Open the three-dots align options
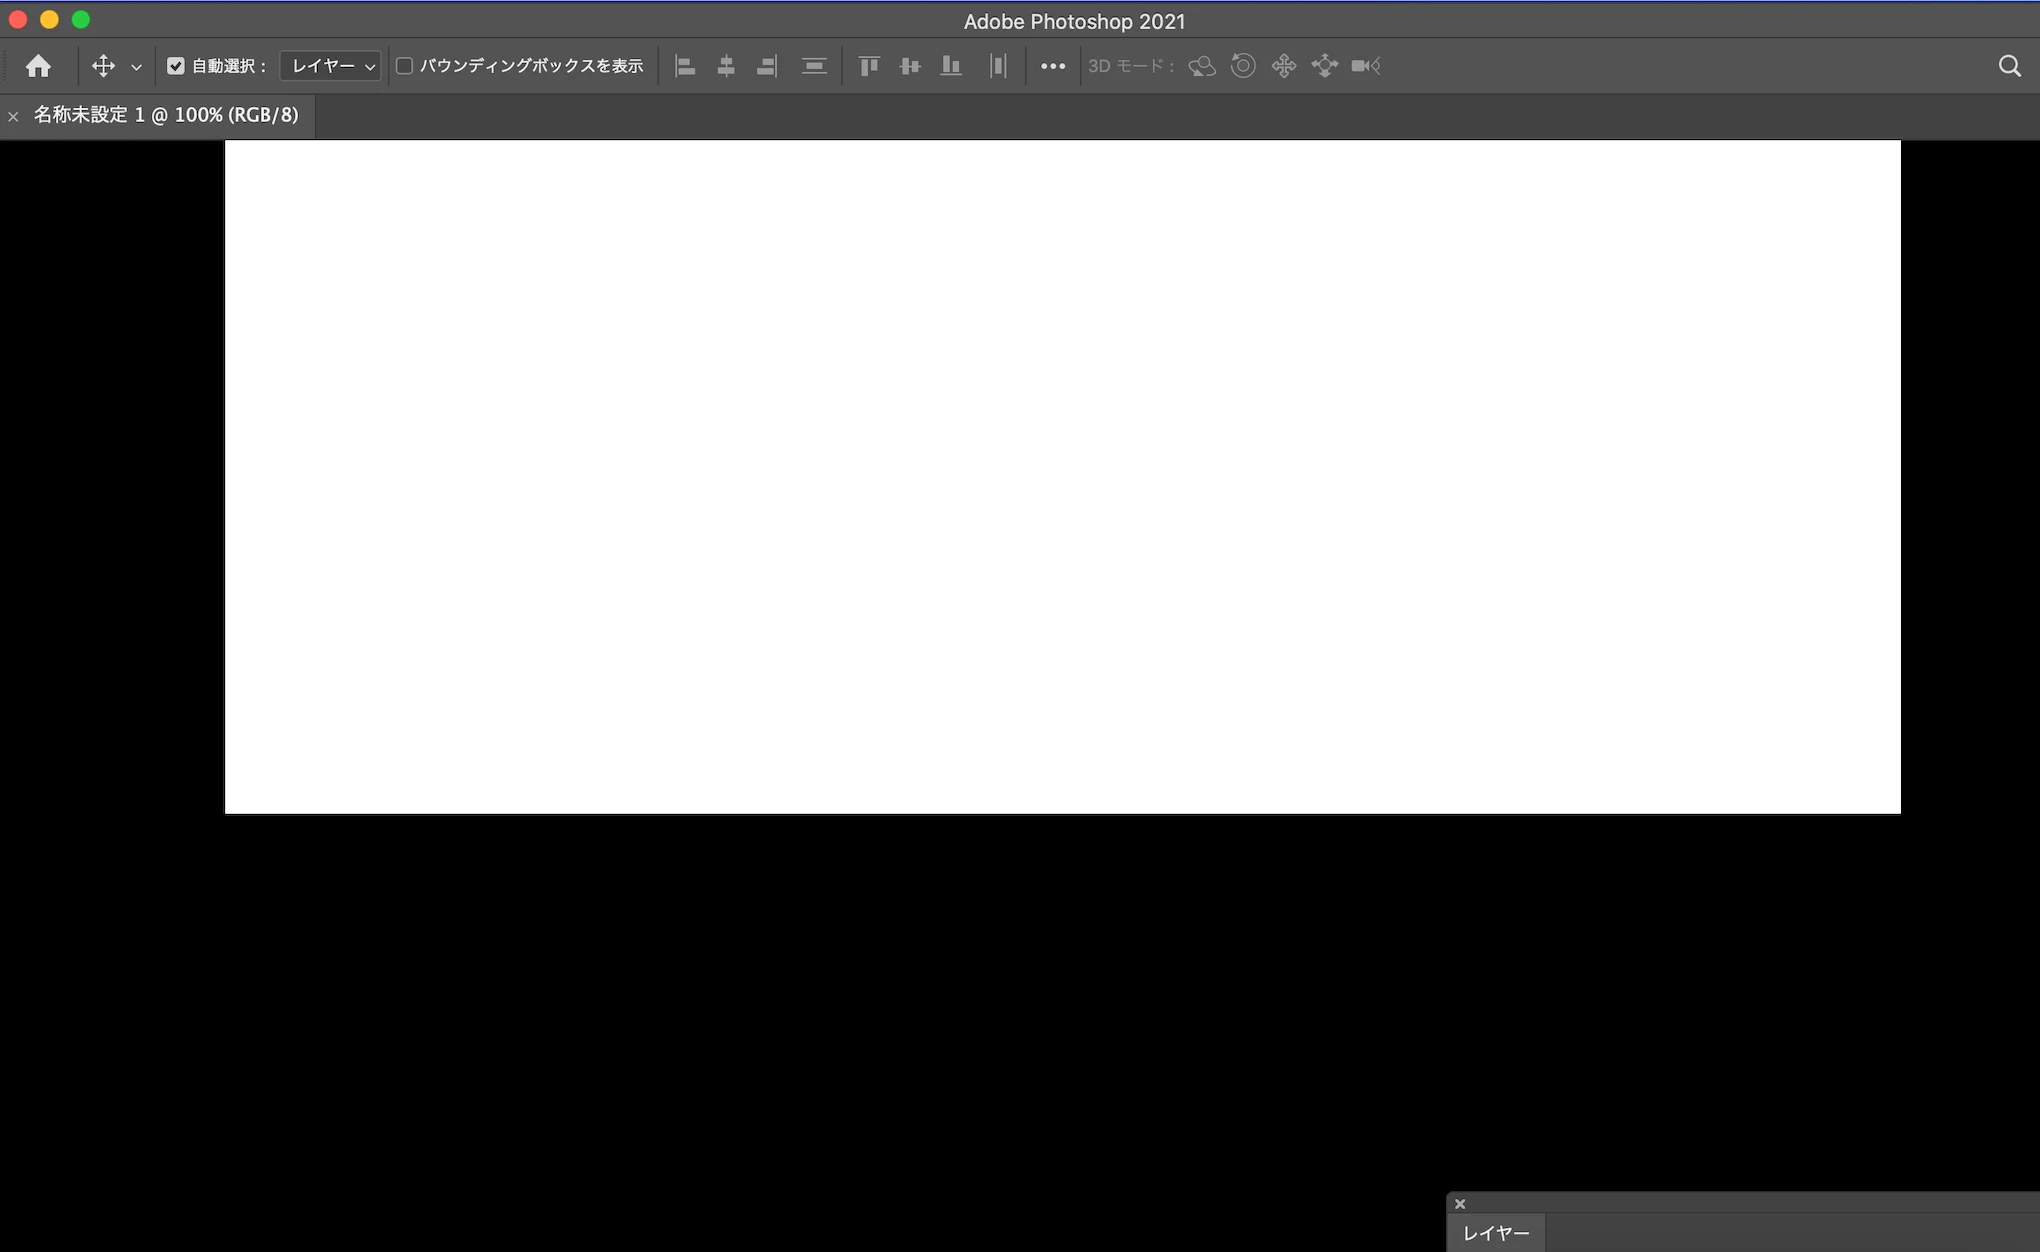 pos(1053,66)
